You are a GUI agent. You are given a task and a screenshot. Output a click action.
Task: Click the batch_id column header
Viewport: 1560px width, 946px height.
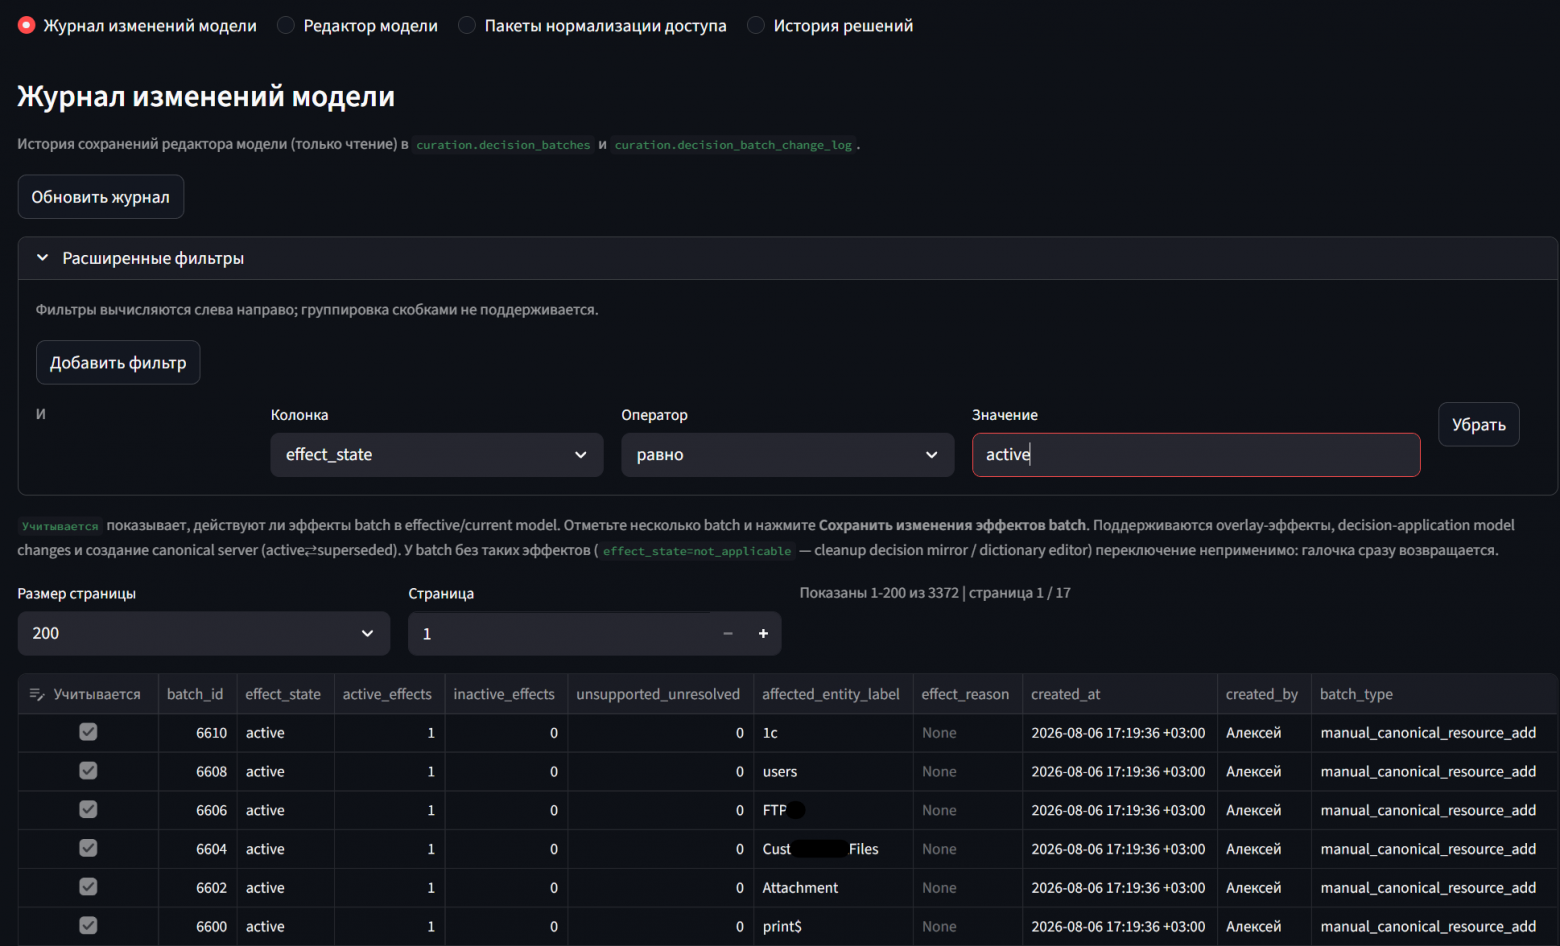(x=195, y=694)
